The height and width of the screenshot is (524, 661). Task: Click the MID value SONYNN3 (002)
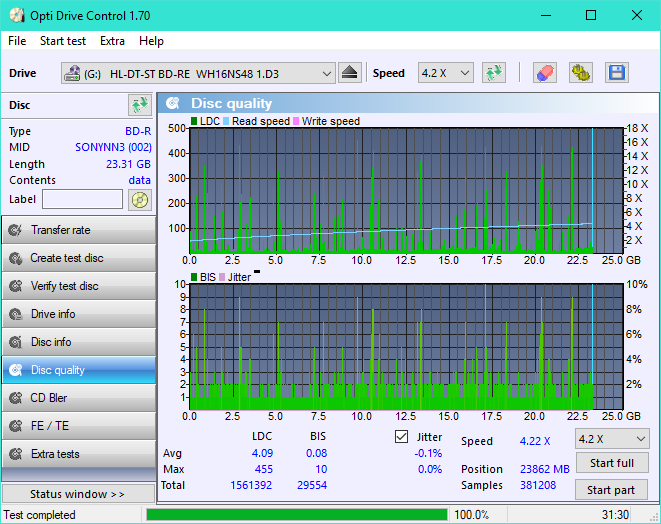(x=113, y=147)
